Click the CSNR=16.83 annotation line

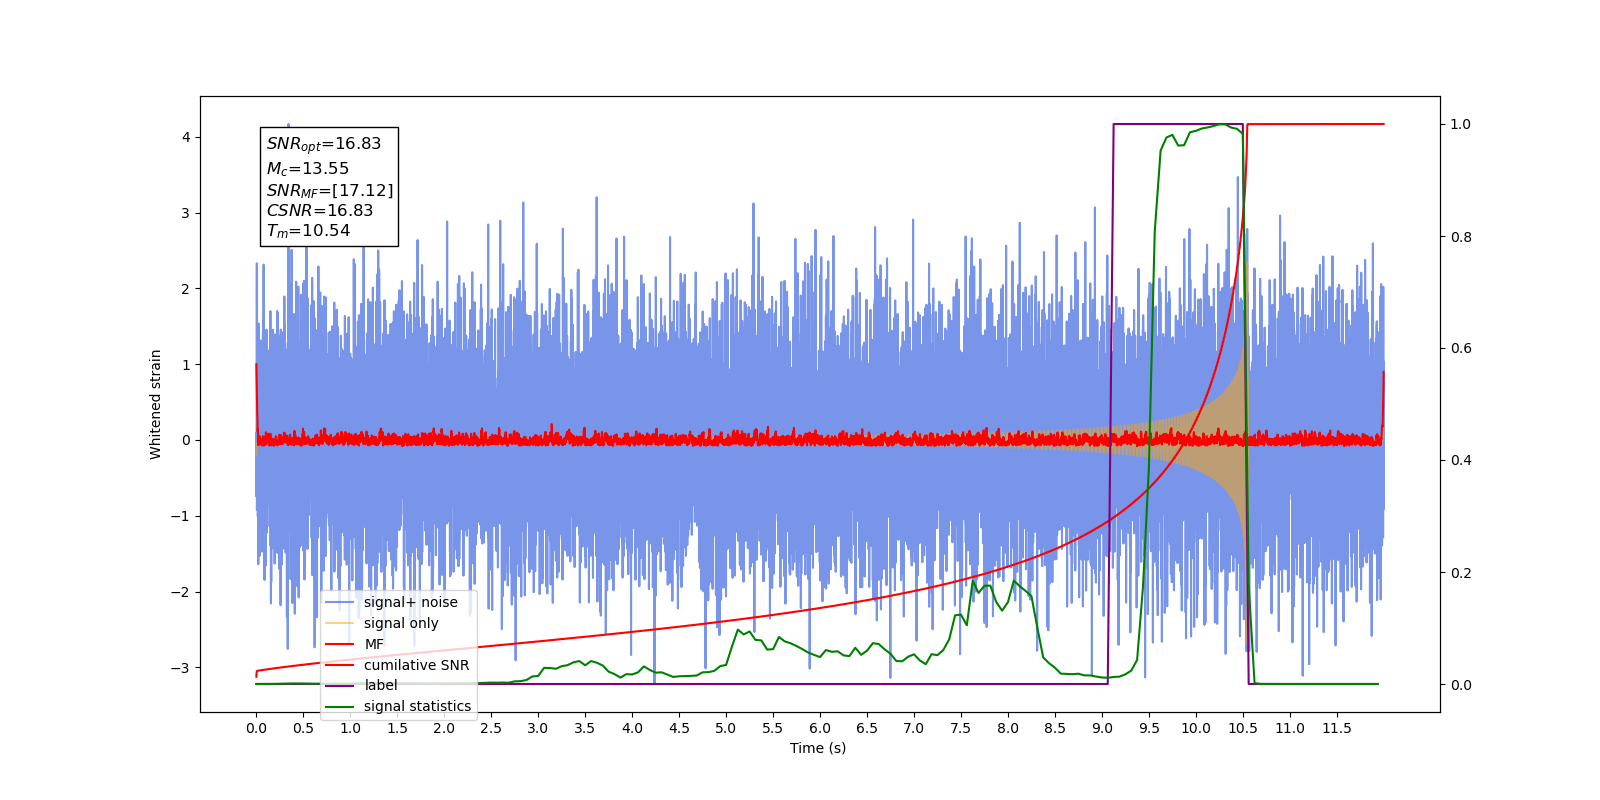tap(320, 210)
